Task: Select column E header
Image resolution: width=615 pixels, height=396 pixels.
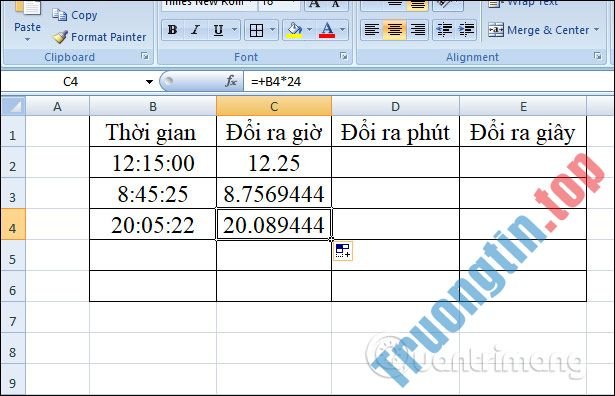Action: pyautogui.click(x=523, y=106)
